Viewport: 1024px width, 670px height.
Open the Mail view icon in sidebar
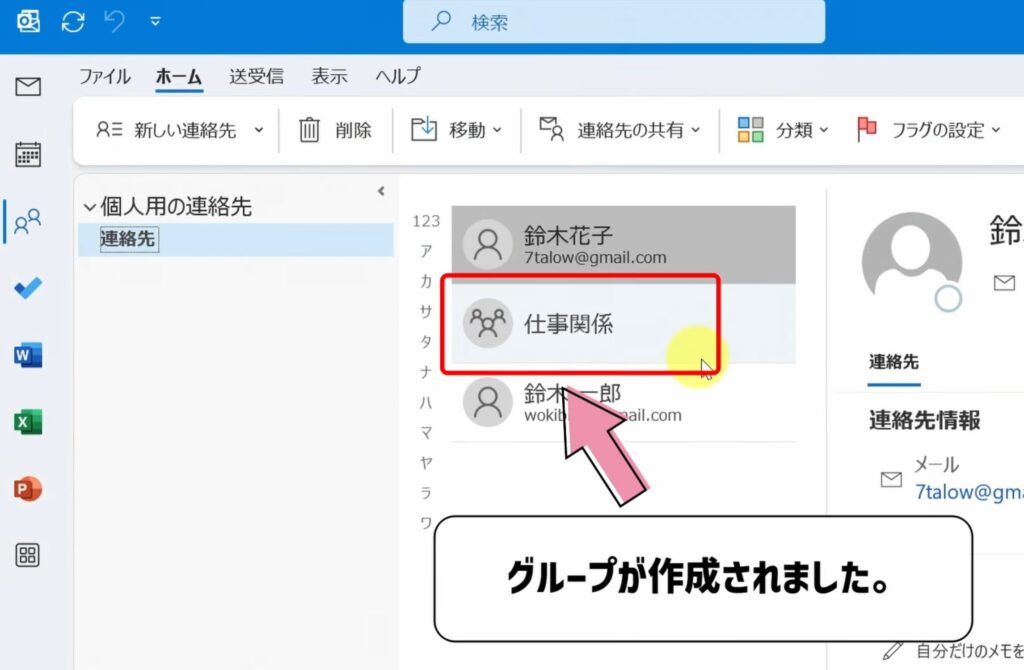28,86
